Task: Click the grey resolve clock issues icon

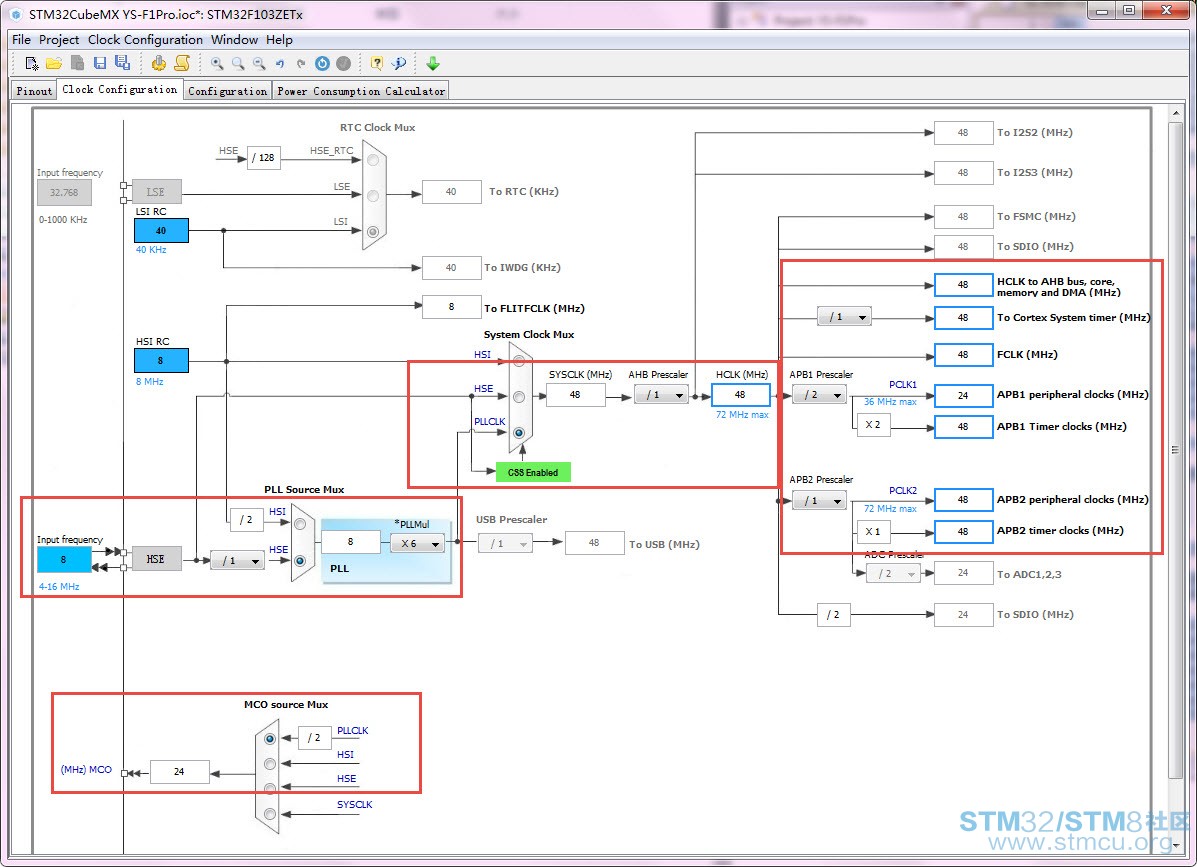Action: (x=344, y=63)
